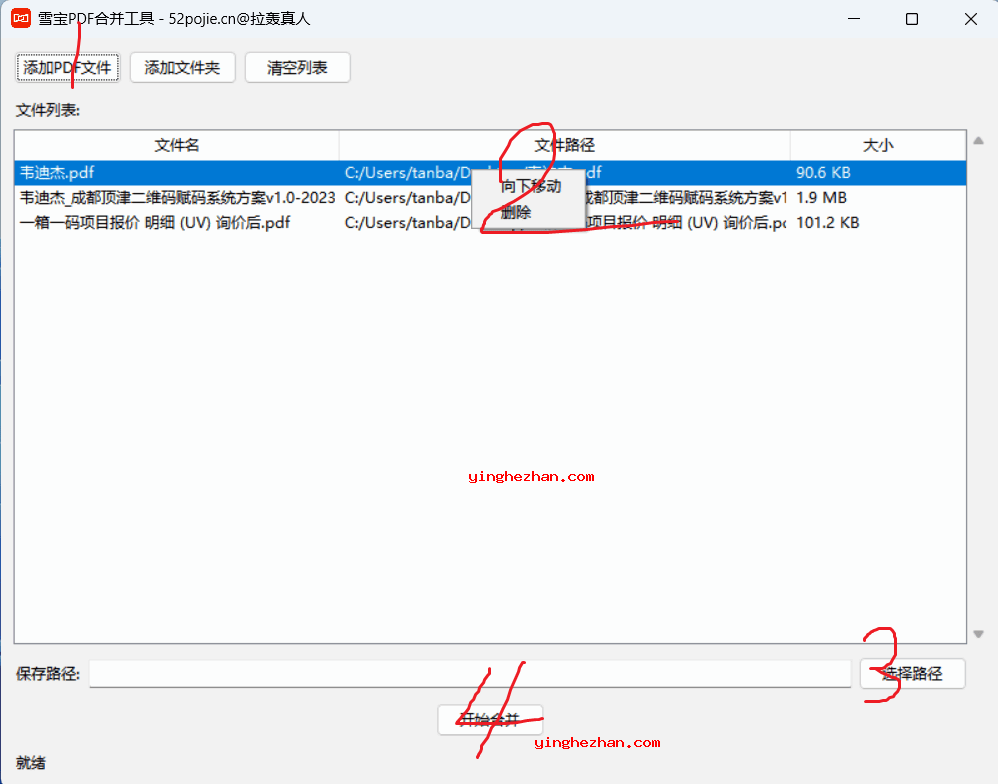Screen dimensions: 998x784
Task: Start merging with 开始合并 button
Action: click(x=490, y=720)
